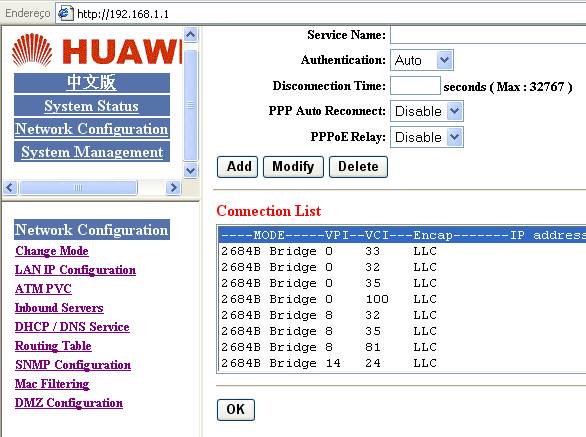
Task: Select the connection with VPI 14 VCI 24
Action: pyautogui.click(x=402, y=363)
